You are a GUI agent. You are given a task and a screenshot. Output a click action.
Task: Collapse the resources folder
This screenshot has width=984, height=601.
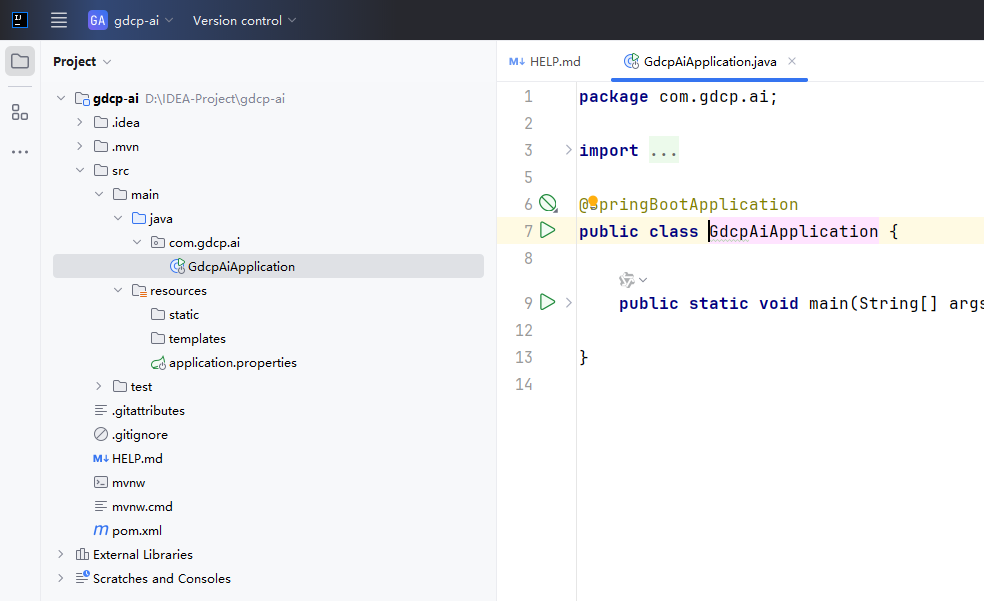[x=118, y=290]
